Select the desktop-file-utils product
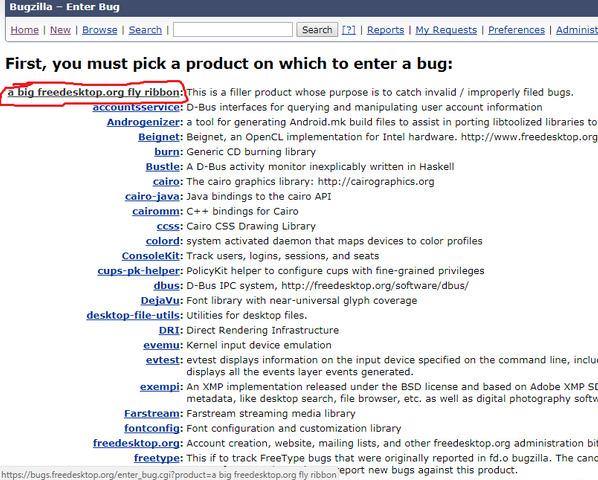Viewport: 598px width, 480px height. pyautogui.click(x=133, y=315)
